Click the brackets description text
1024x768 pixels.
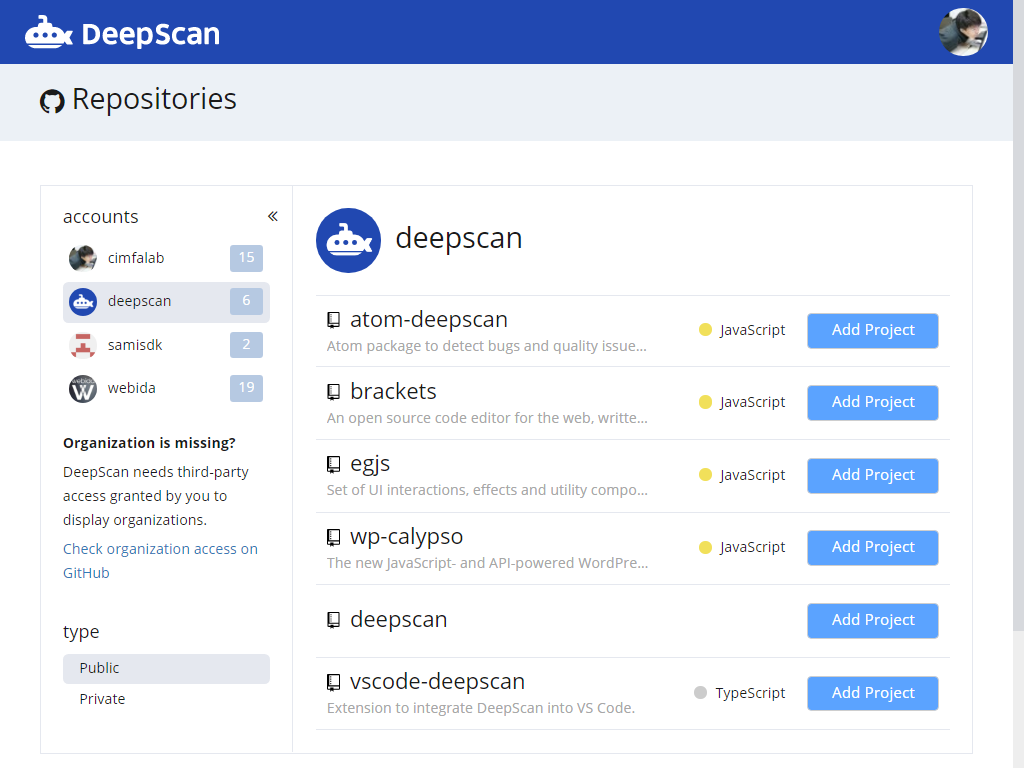click(x=487, y=418)
